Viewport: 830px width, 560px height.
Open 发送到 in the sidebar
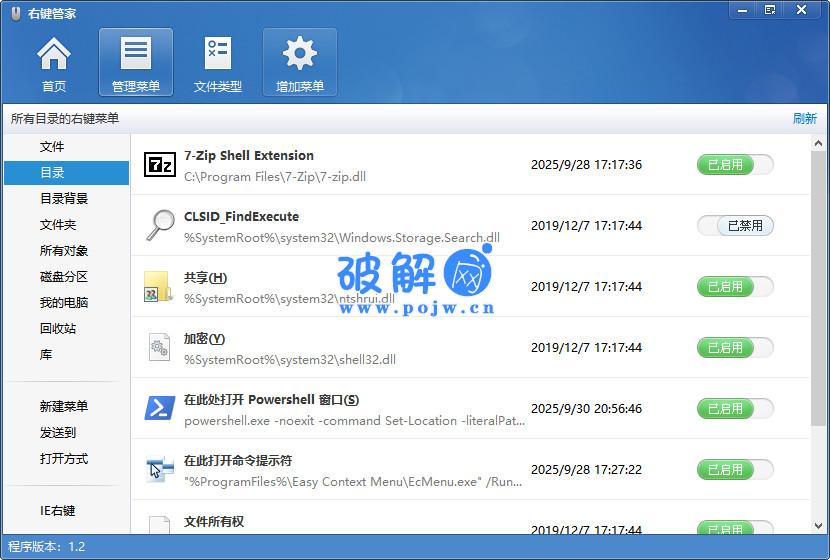click(67, 432)
